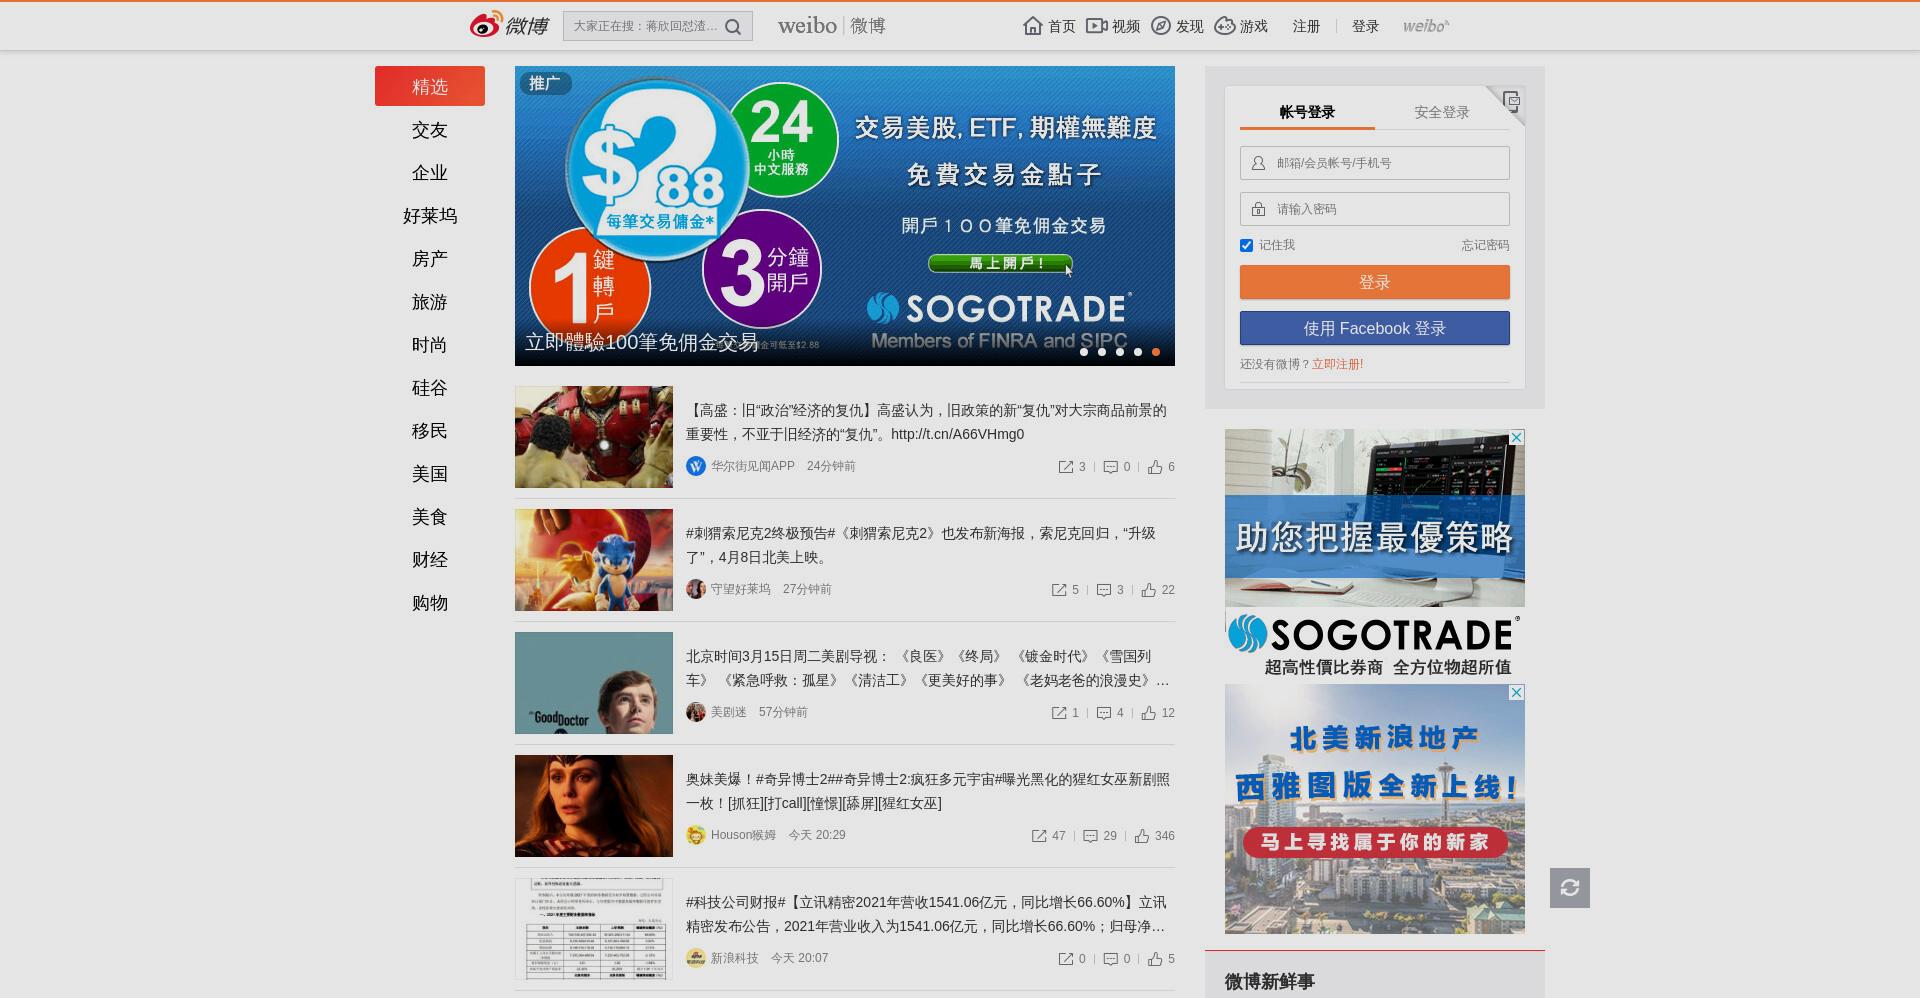
Task: Click comment icon on 奇异博士2 post
Action: click(1091, 836)
